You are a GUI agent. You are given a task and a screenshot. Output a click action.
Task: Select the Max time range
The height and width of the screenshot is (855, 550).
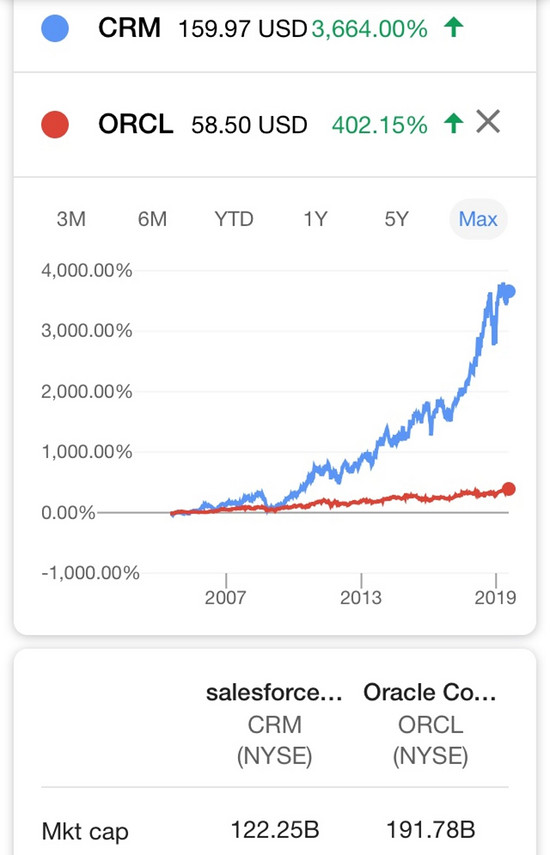click(478, 219)
